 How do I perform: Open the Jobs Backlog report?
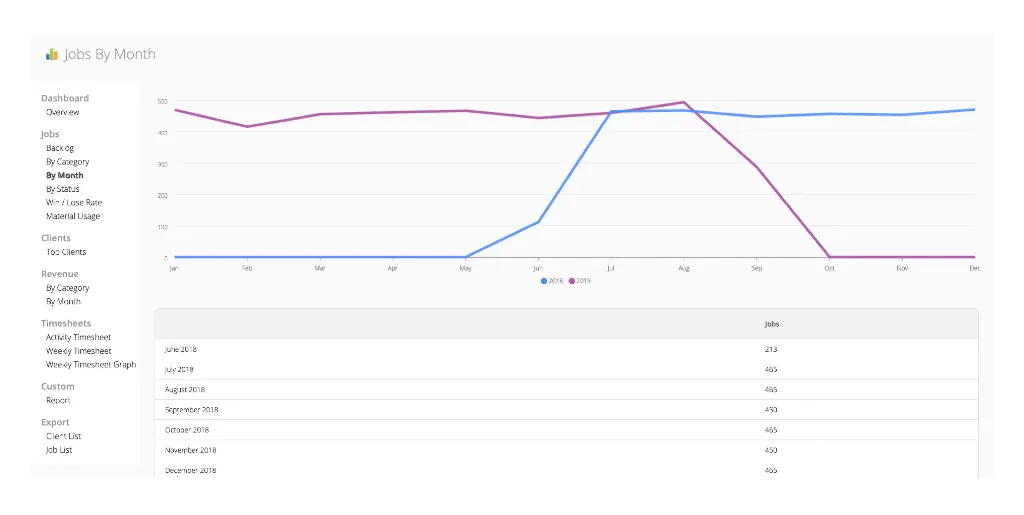tap(60, 148)
